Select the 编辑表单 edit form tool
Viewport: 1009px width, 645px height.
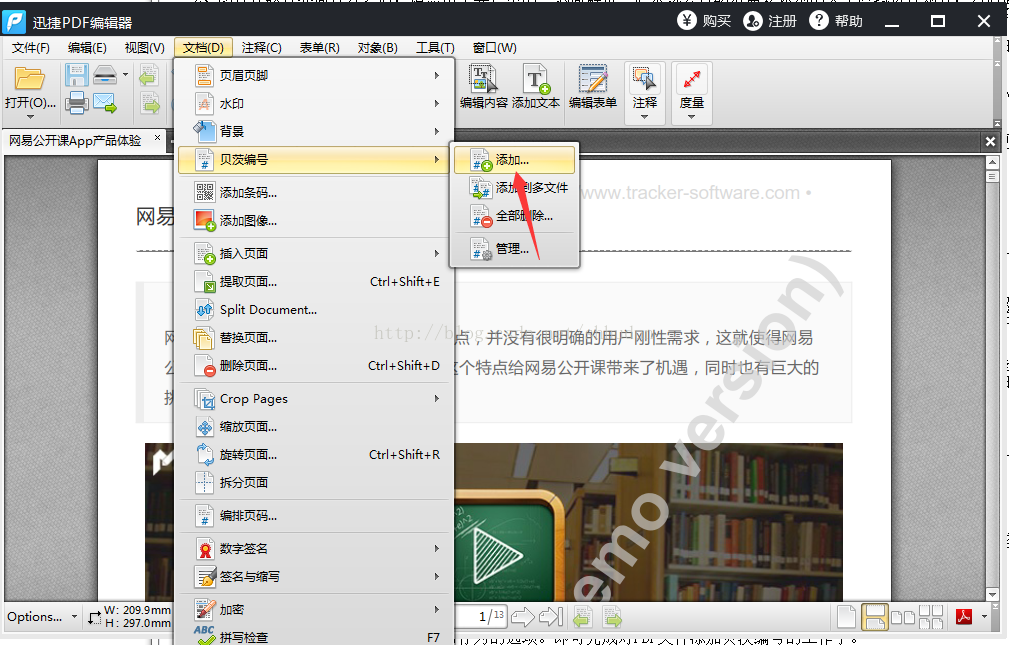click(x=593, y=86)
